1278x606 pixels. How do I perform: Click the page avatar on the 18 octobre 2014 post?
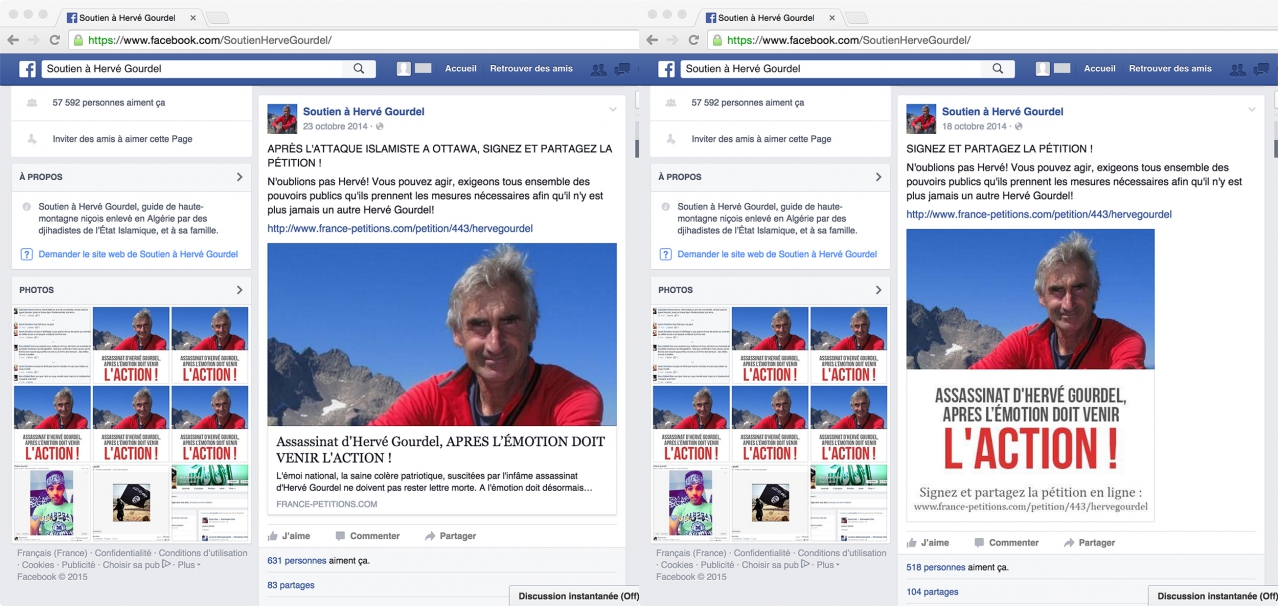[x=921, y=118]
